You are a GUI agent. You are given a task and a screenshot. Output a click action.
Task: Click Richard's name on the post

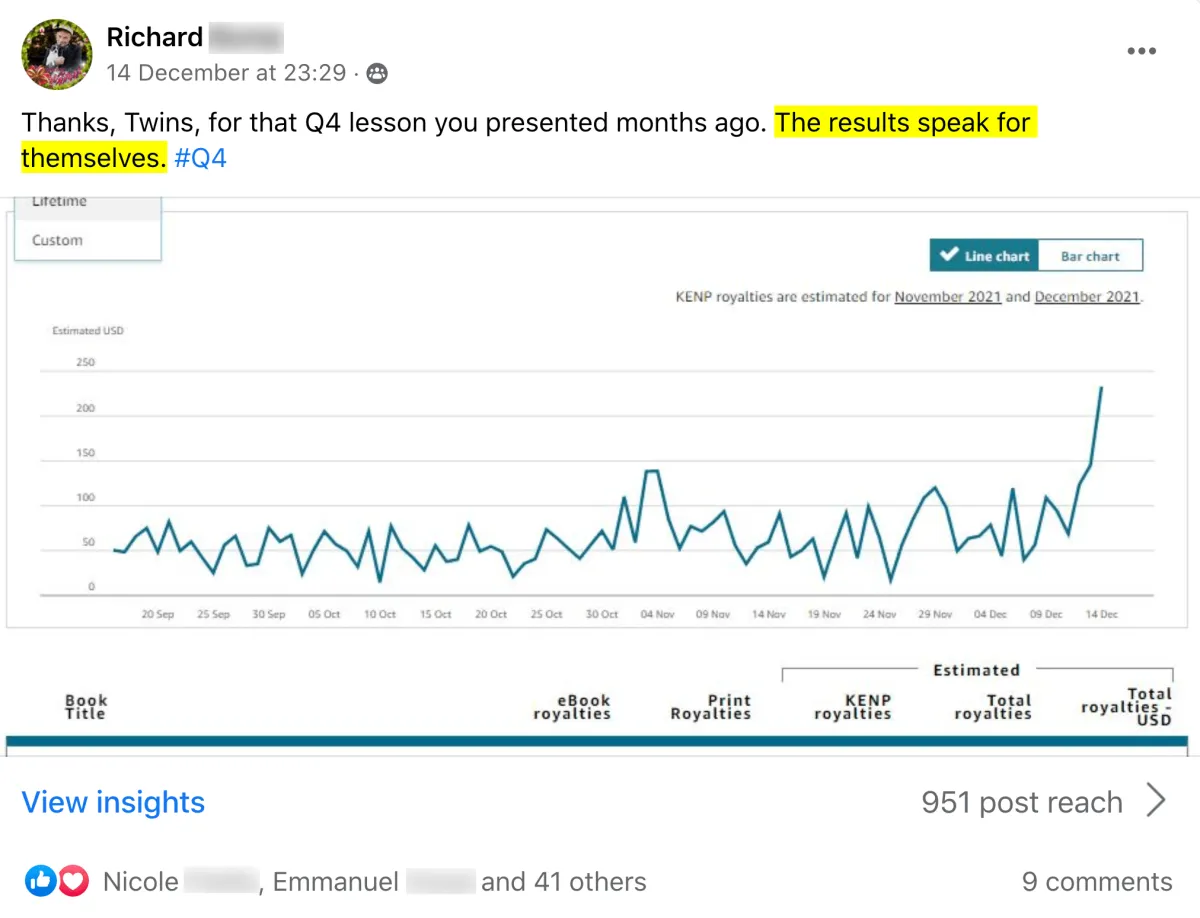pos(154,37)
